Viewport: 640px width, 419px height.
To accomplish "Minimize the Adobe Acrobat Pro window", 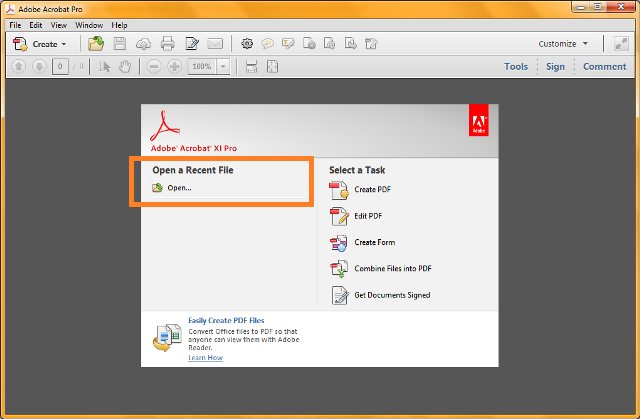I will [581, 7].
